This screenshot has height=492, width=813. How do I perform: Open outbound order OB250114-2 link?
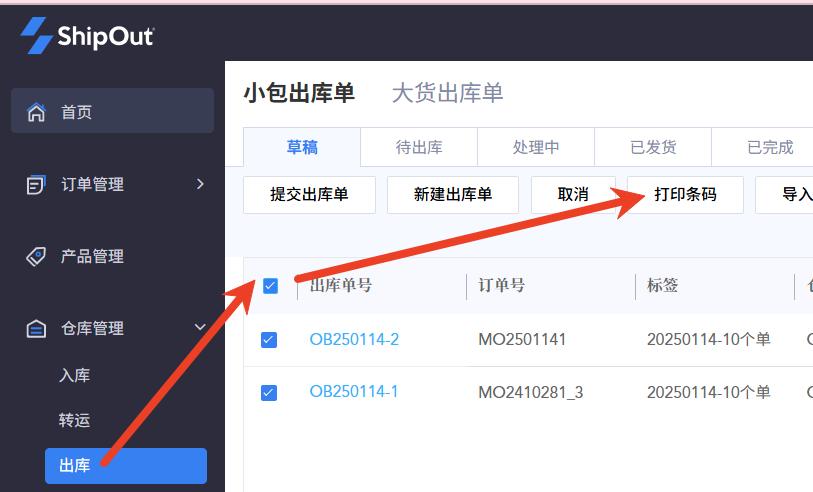pyautogui.click(x=354, y=340)
